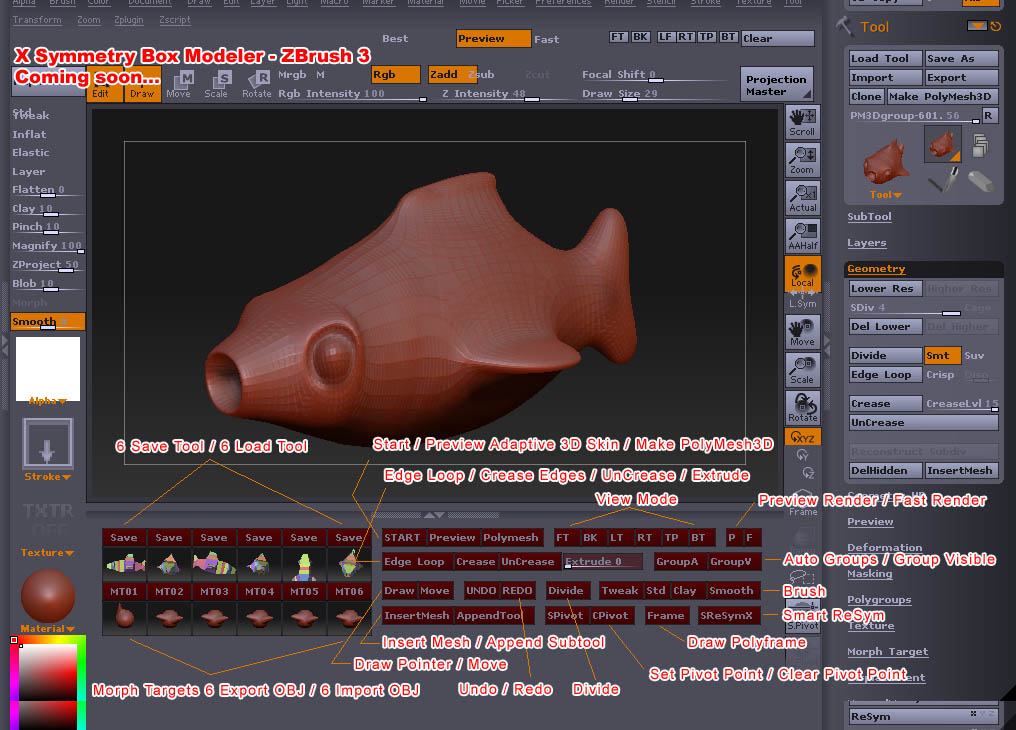This screenshot has height=730, width=1016.
Task: Expand the SubTool panel
Action: point(869,216)
